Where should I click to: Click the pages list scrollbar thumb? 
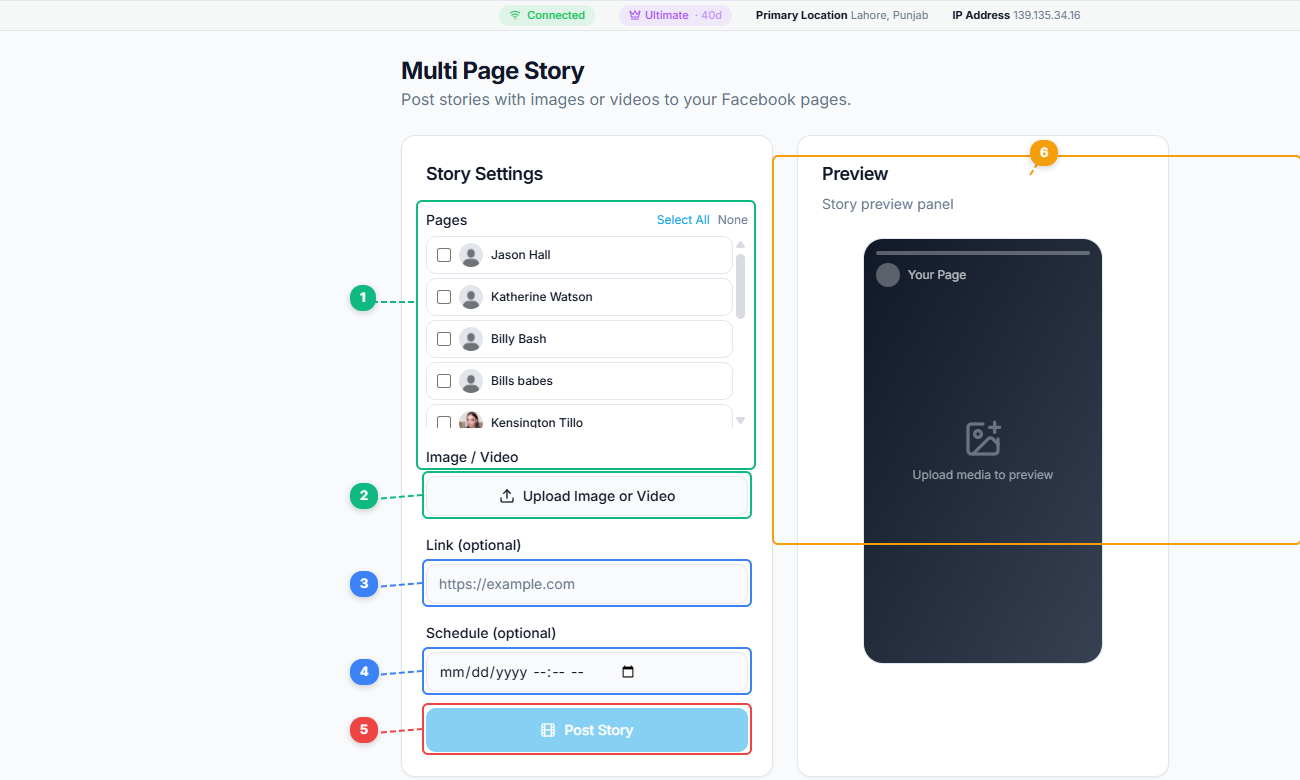click(740, 286)
